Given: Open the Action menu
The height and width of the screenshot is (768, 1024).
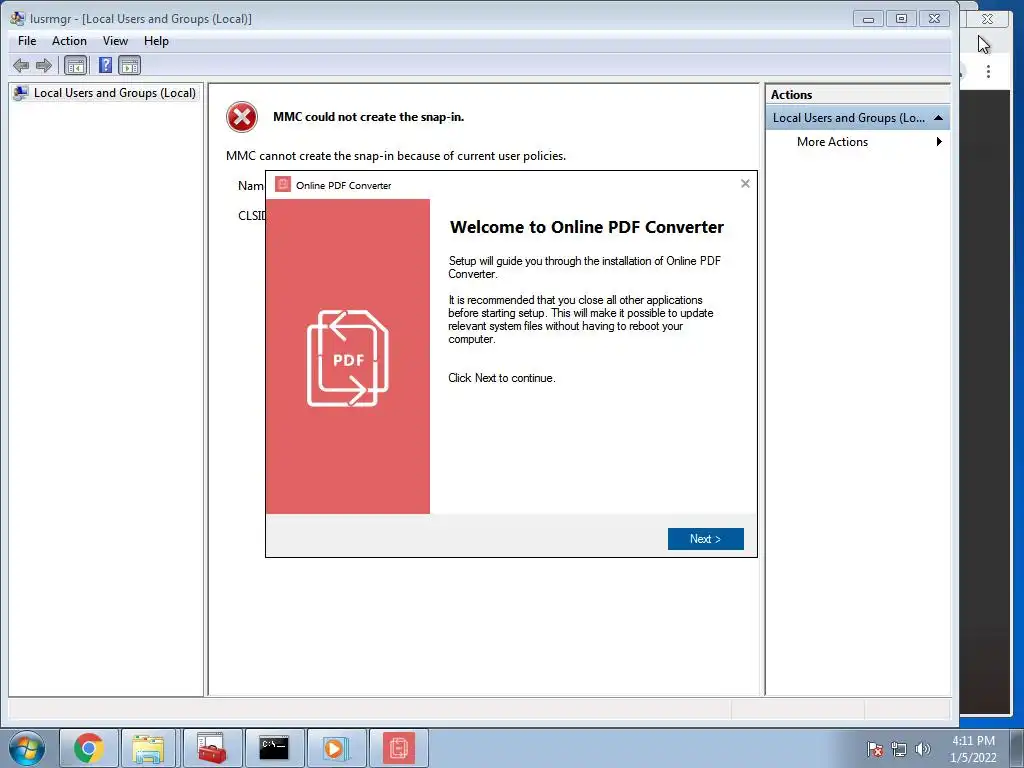Looking at the screenshot, I should [x=69, y=40].
